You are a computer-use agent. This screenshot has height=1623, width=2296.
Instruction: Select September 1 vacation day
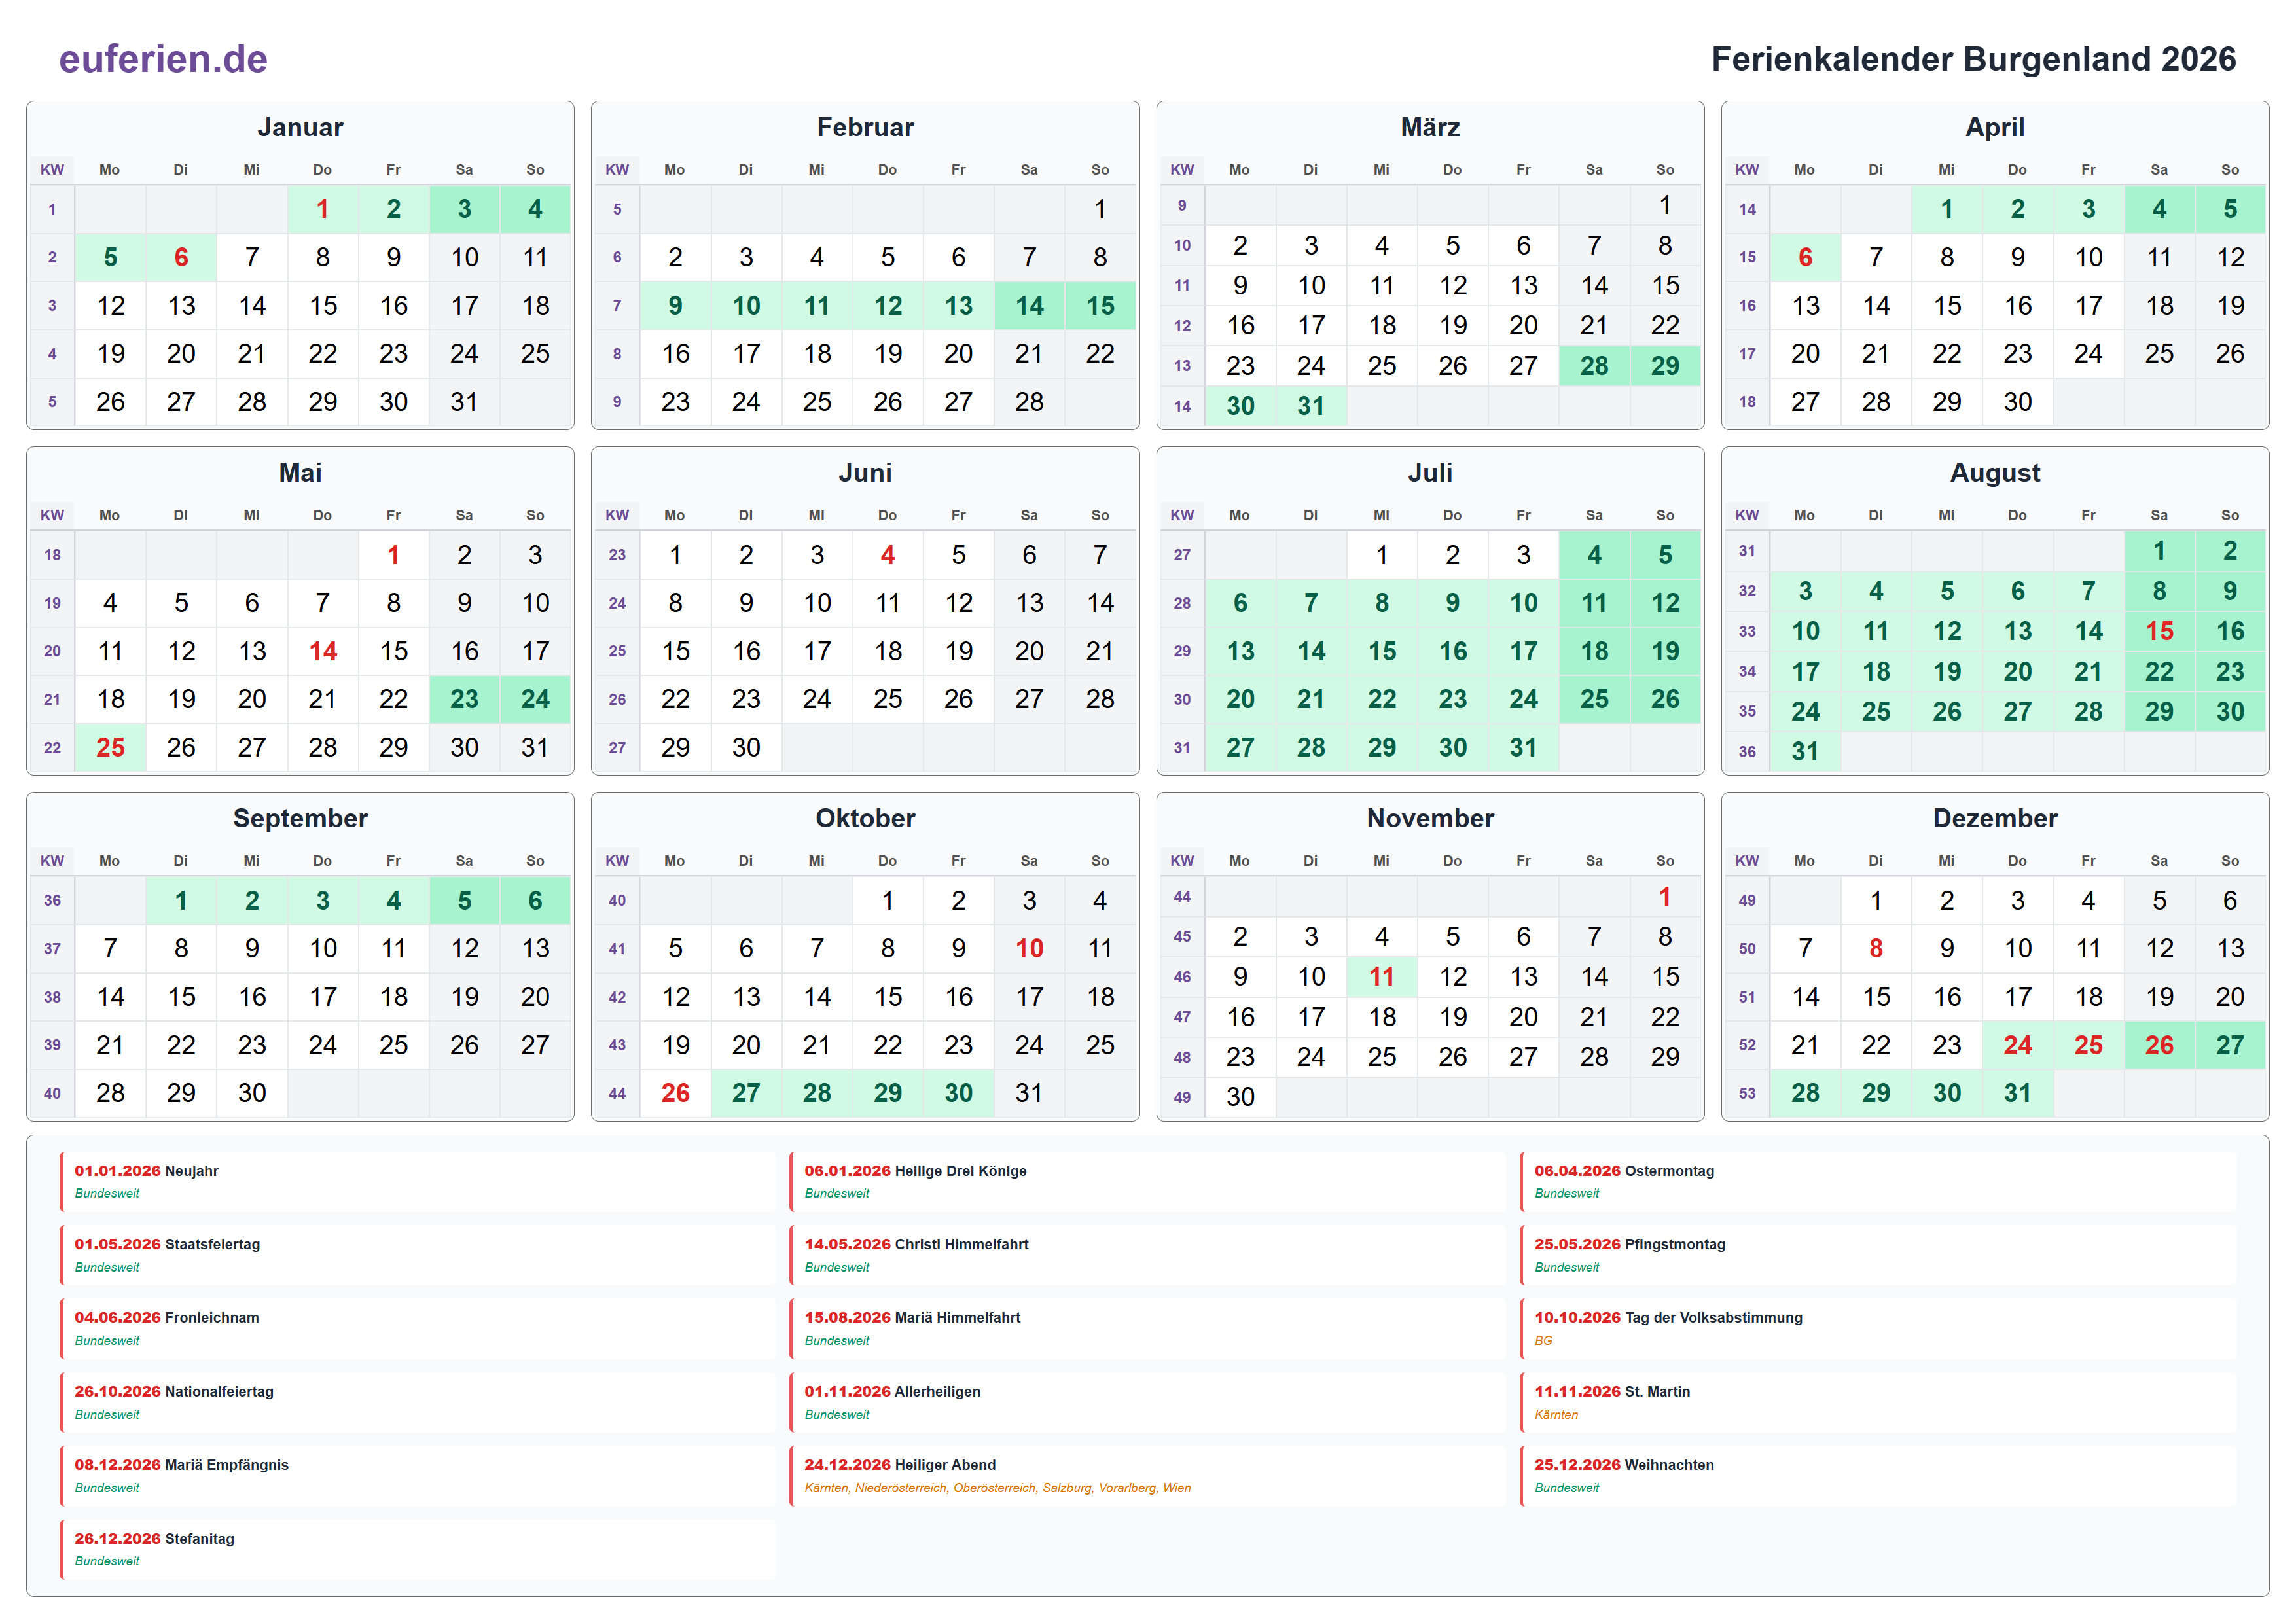[181, 900]
